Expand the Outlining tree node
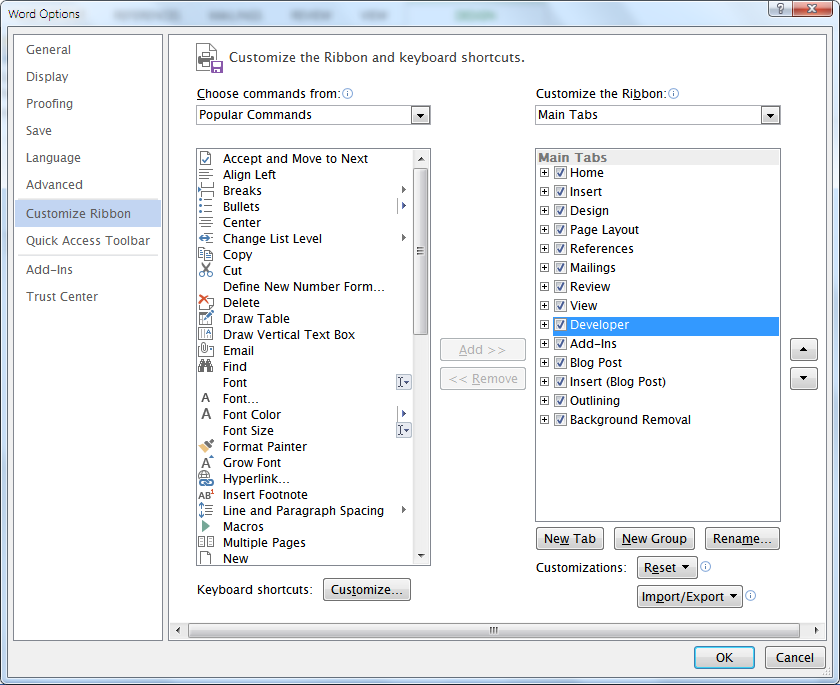 point(544,401)
